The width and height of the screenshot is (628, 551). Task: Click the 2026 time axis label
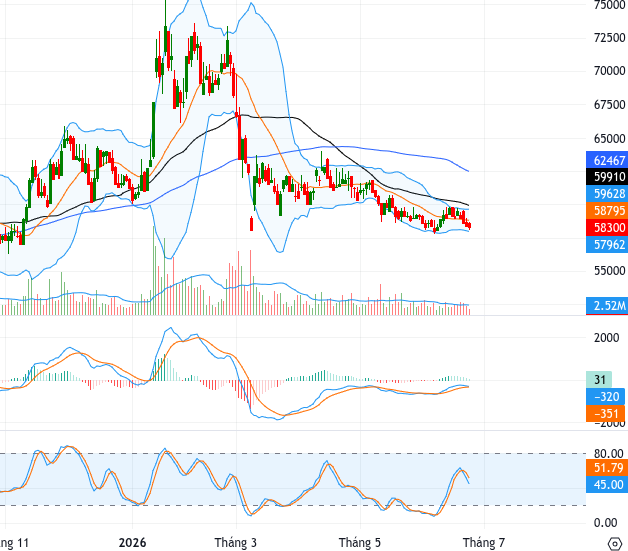133,543
